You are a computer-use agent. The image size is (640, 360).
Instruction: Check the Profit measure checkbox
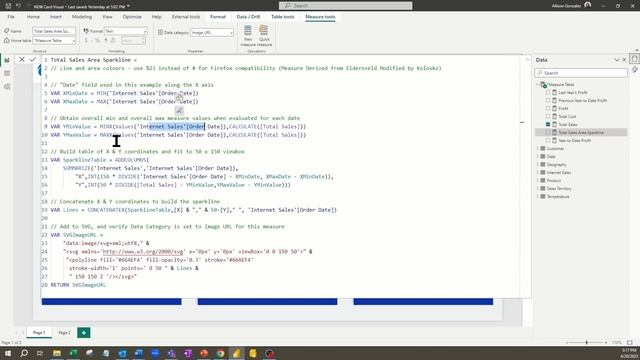pos(548,109)
